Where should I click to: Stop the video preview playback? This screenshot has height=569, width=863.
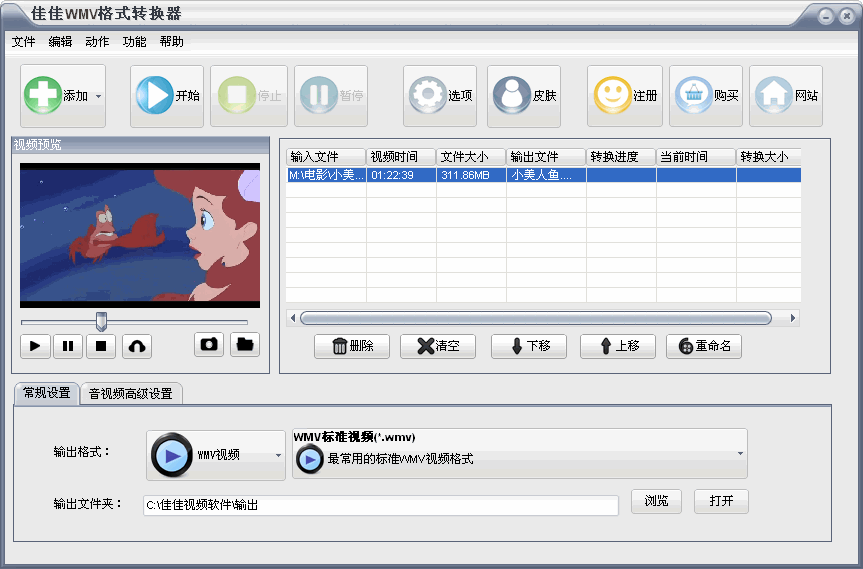[101, 346]
